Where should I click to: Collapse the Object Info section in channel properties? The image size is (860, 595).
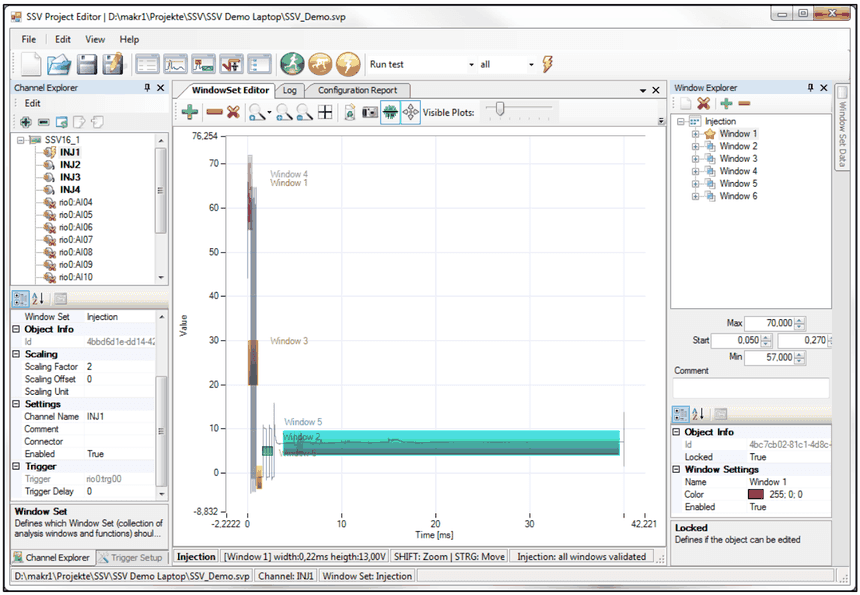[x=16, y=329]
